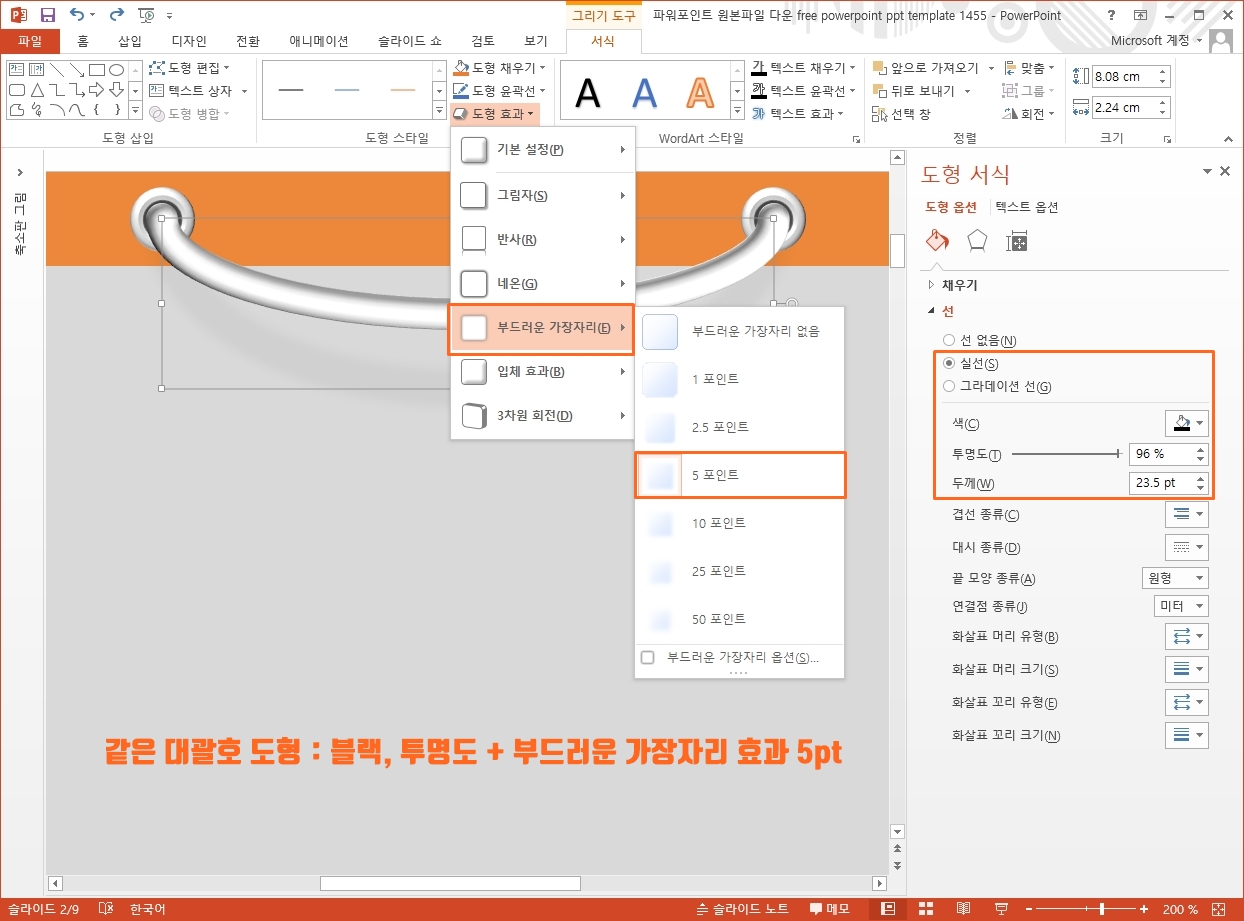Switch to the 애니메이션 ribbon tab
The height and width of the screenshot is (921, 1244).
(319, 41)
